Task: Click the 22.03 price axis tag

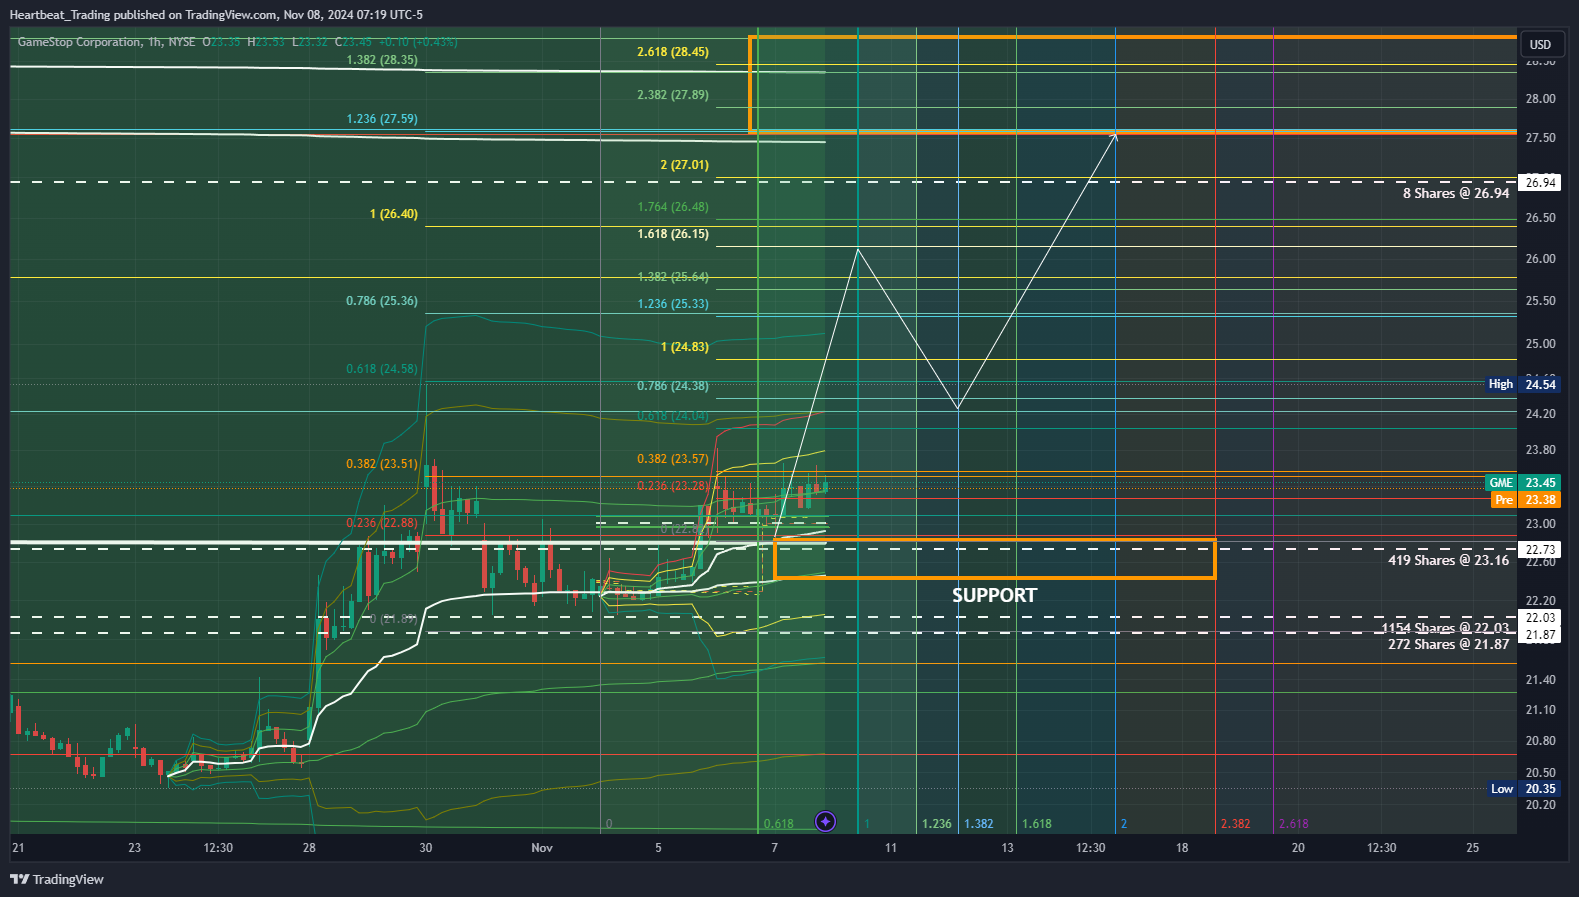Action: (1540, 618)
